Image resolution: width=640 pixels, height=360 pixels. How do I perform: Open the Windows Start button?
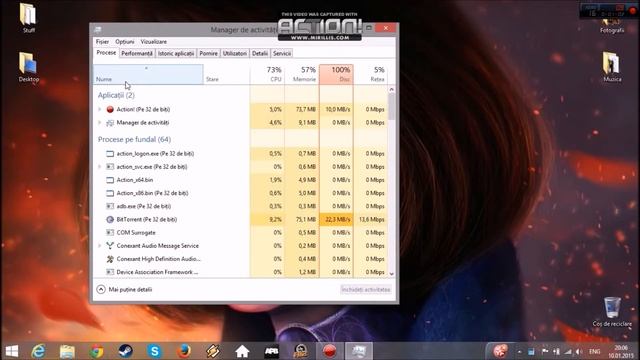12,351
